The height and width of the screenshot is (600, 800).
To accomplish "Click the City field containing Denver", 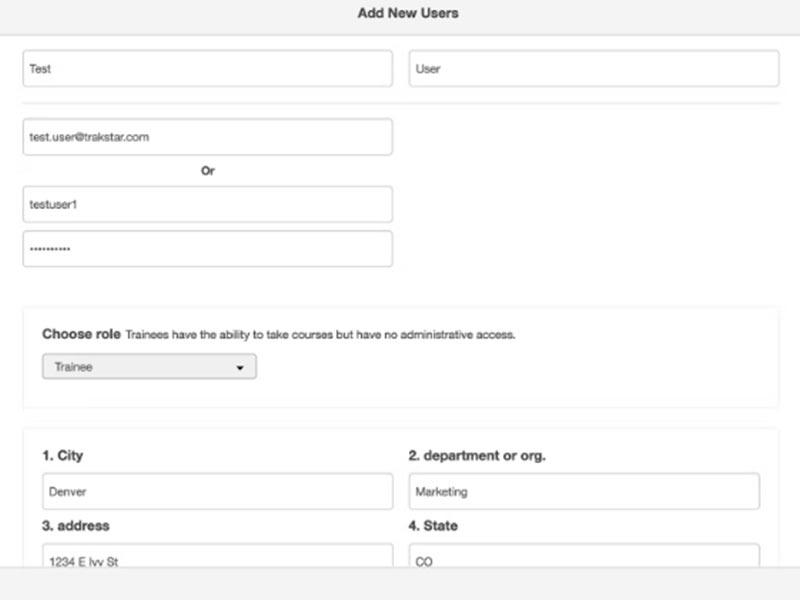I will coord(218,491).
